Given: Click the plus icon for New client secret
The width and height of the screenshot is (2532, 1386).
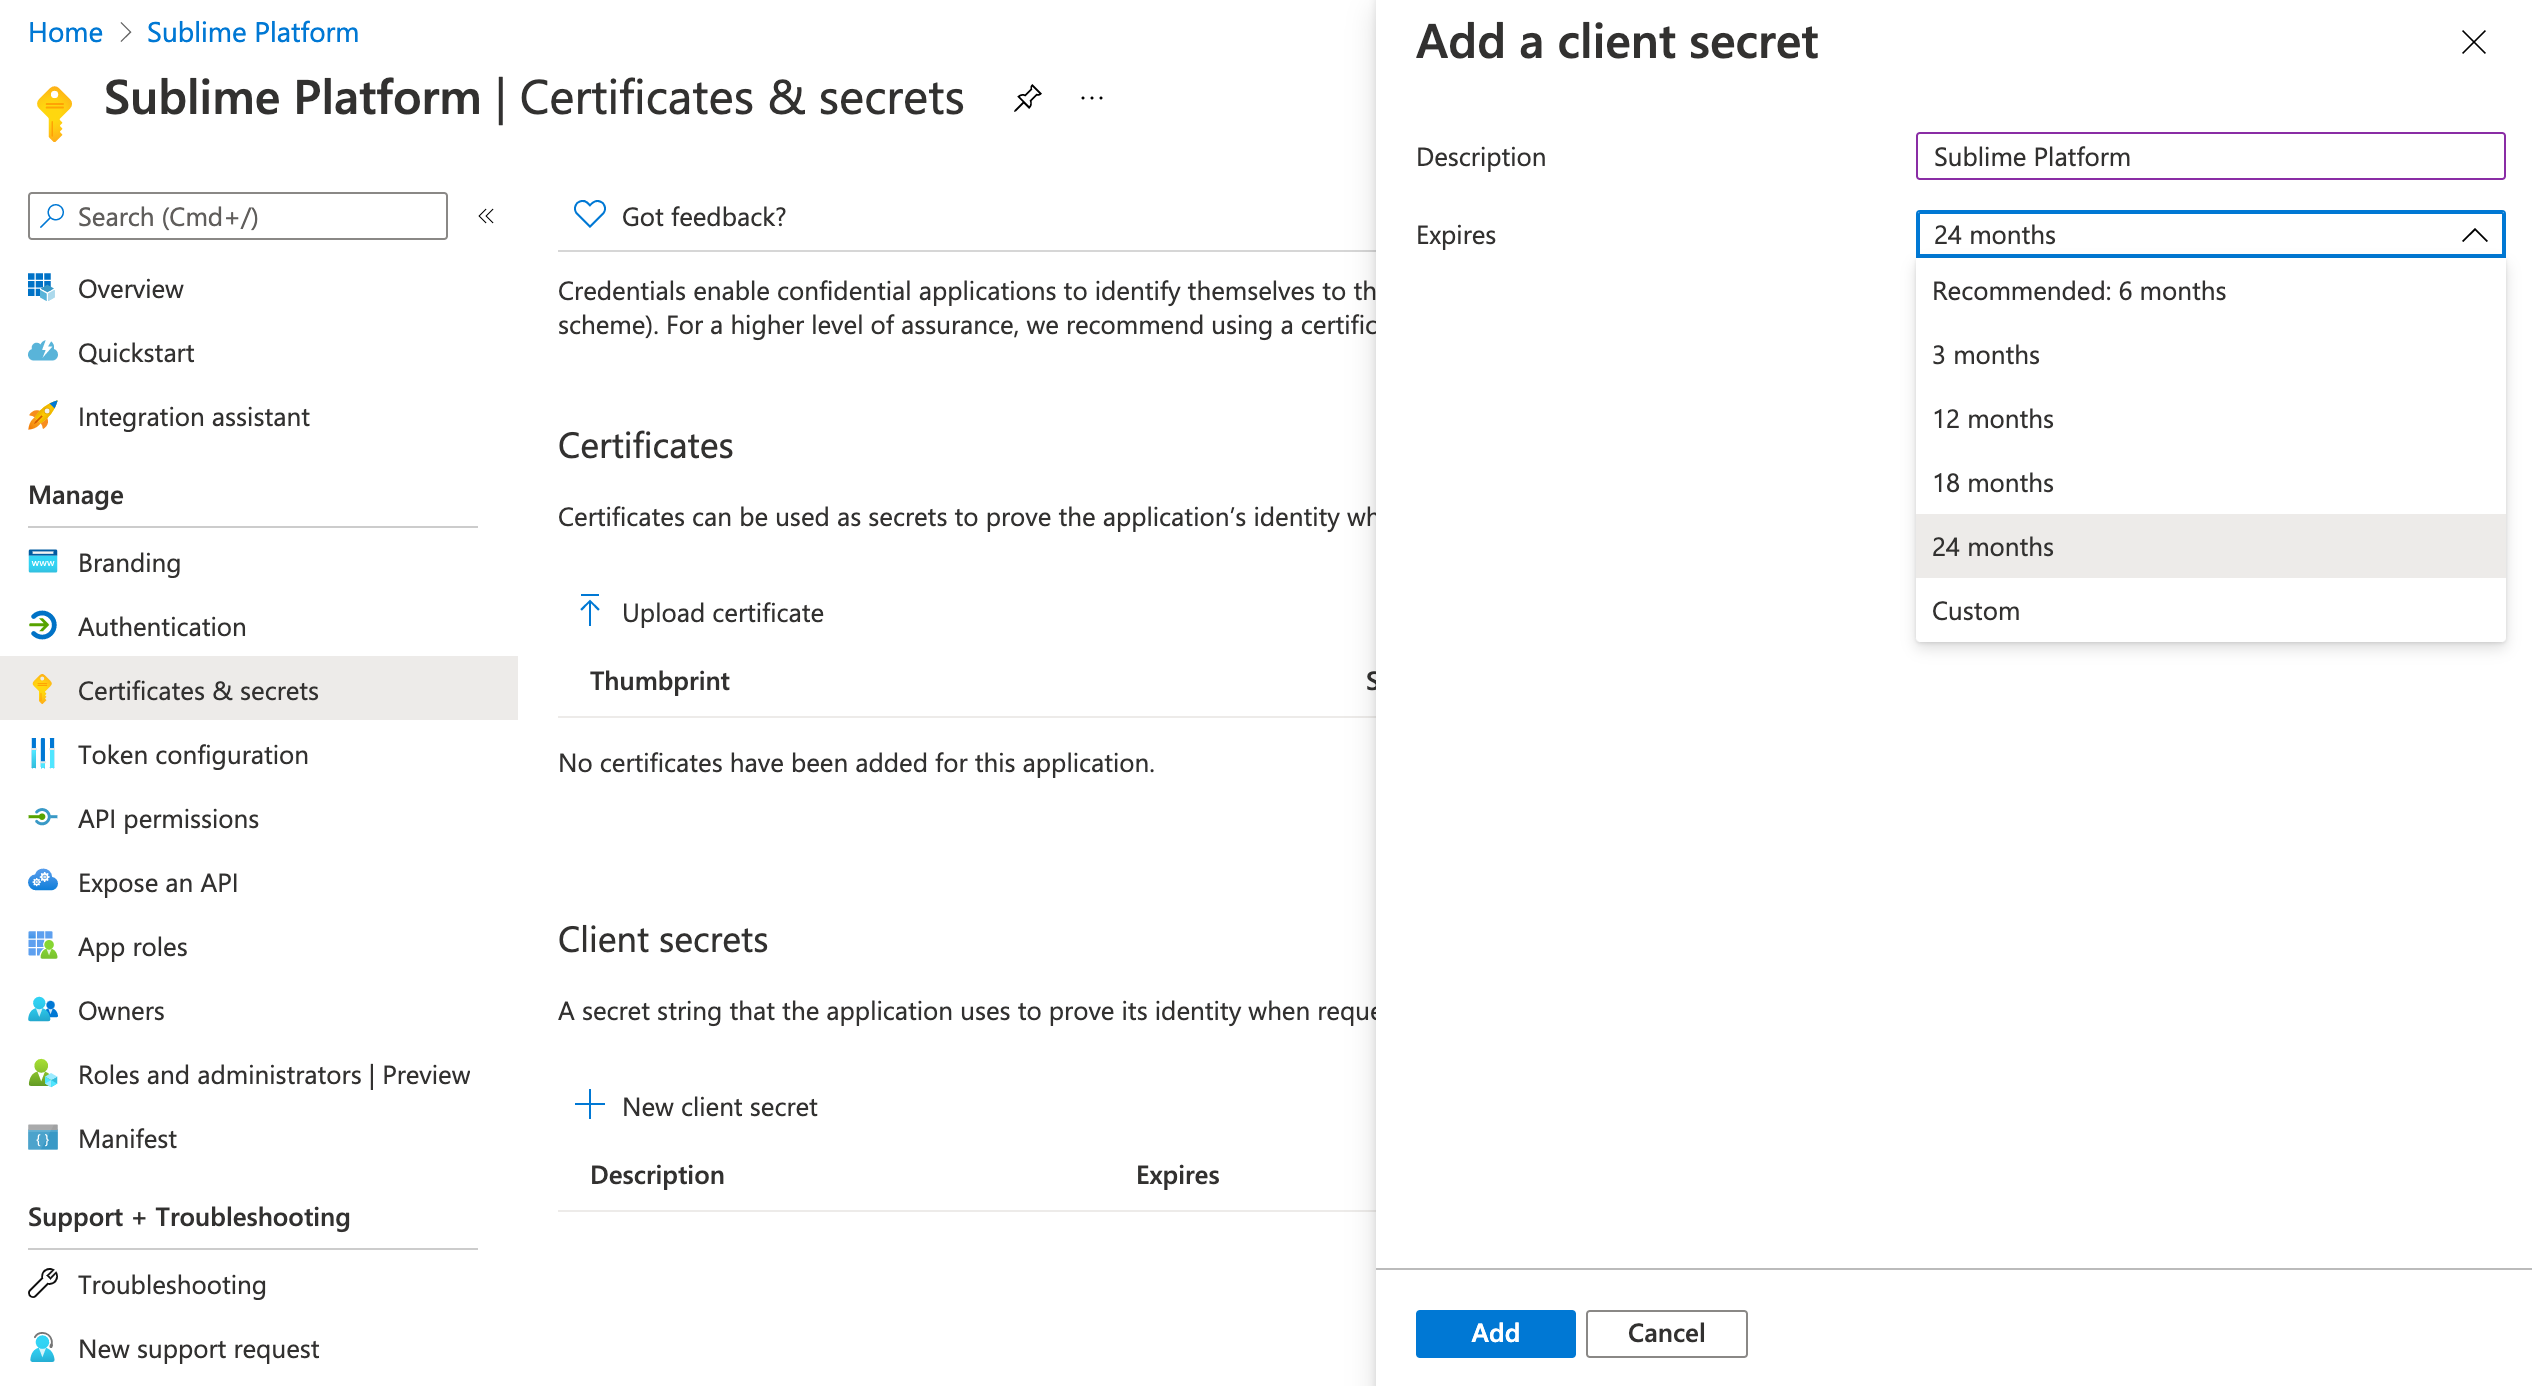Looking at the screenshot, I should pos(590,1105).
